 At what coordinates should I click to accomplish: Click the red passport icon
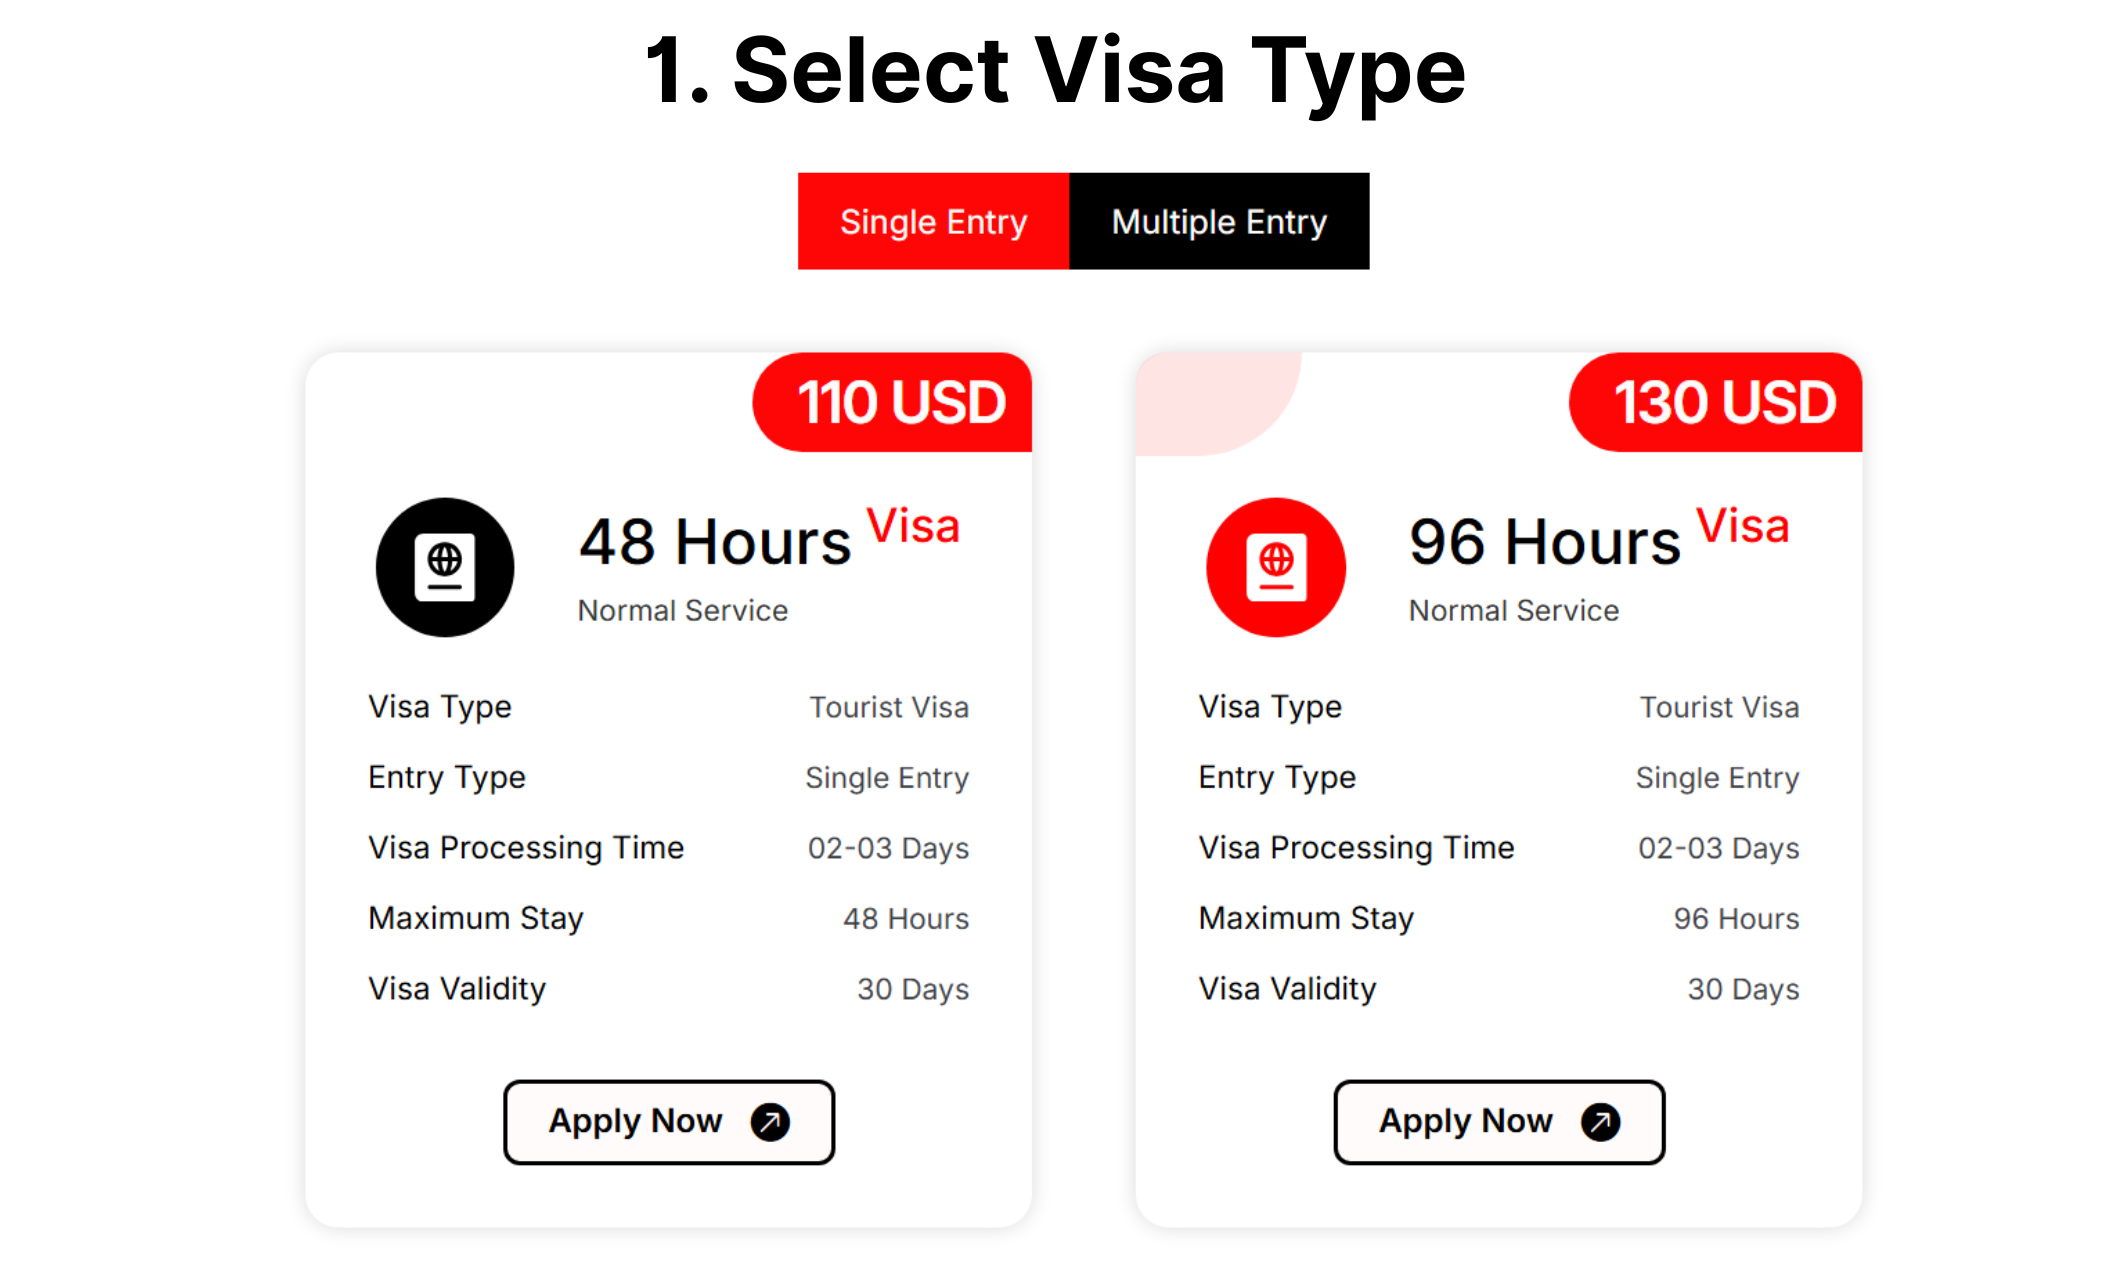pos(1276,567)
